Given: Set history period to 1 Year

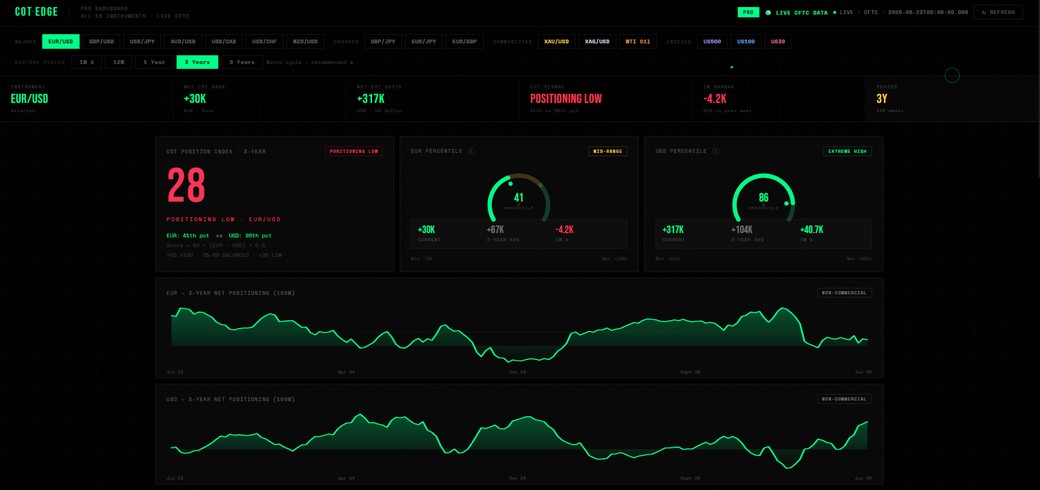Looking at the screenshot, I should 154,62.
